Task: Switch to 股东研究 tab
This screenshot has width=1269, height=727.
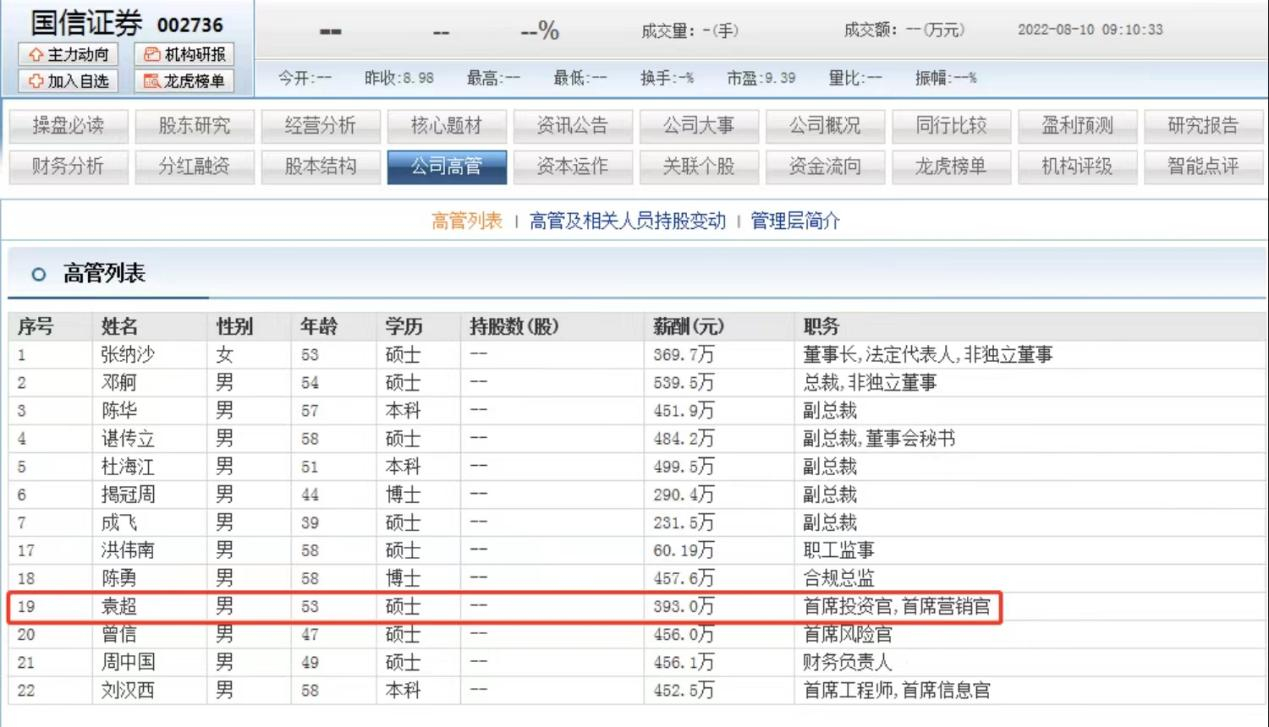Action: 194,126
